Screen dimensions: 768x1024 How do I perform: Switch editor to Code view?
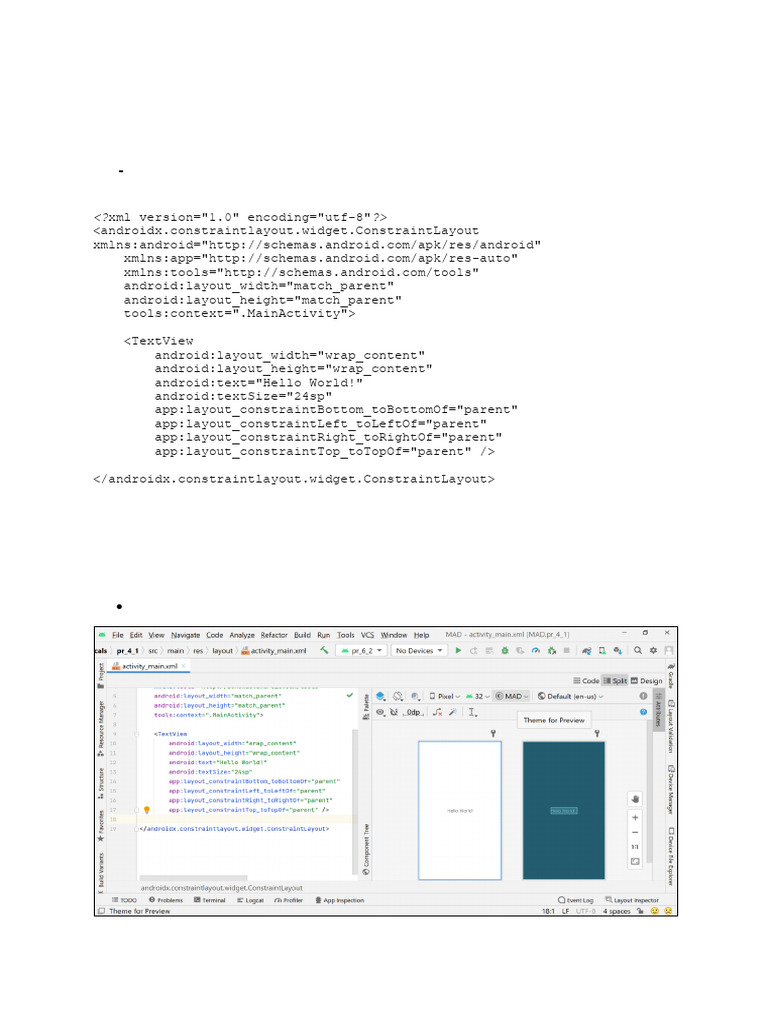[x=586, y=680]
